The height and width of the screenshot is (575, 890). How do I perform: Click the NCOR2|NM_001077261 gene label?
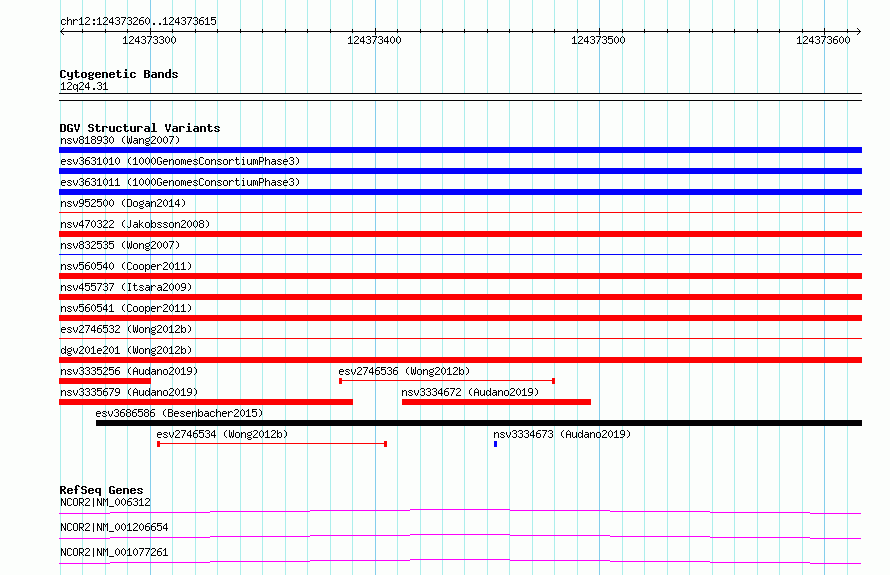coord(114,552)
